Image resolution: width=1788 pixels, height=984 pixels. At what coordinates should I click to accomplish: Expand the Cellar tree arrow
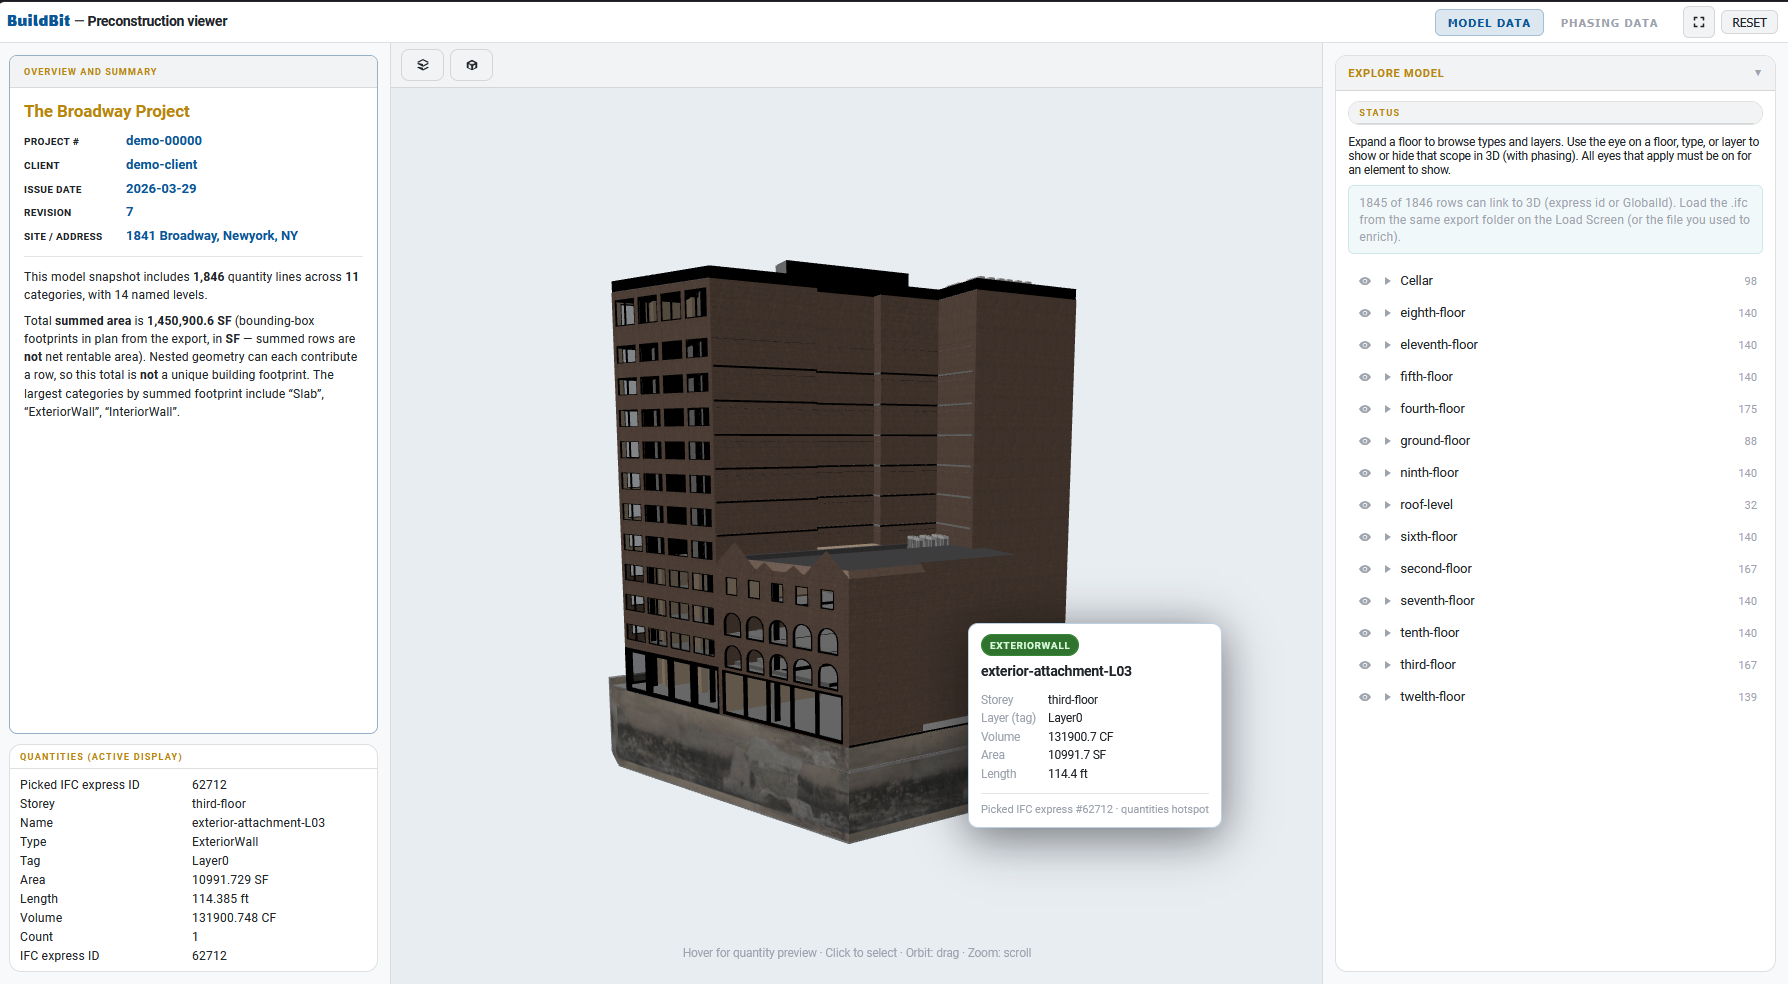click(x=1387, y=281)
